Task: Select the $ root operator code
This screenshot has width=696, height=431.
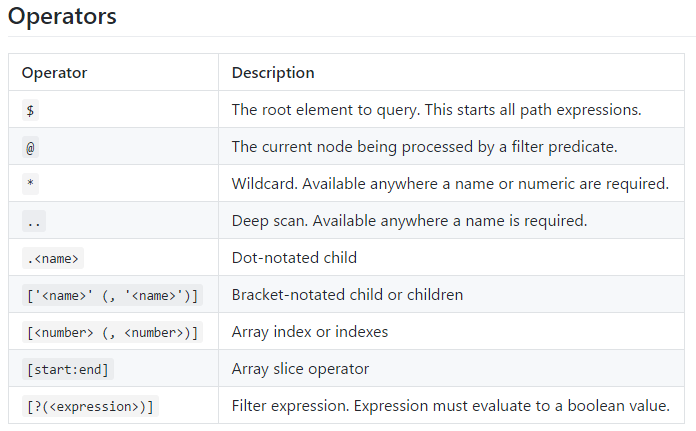Action: 29,110
